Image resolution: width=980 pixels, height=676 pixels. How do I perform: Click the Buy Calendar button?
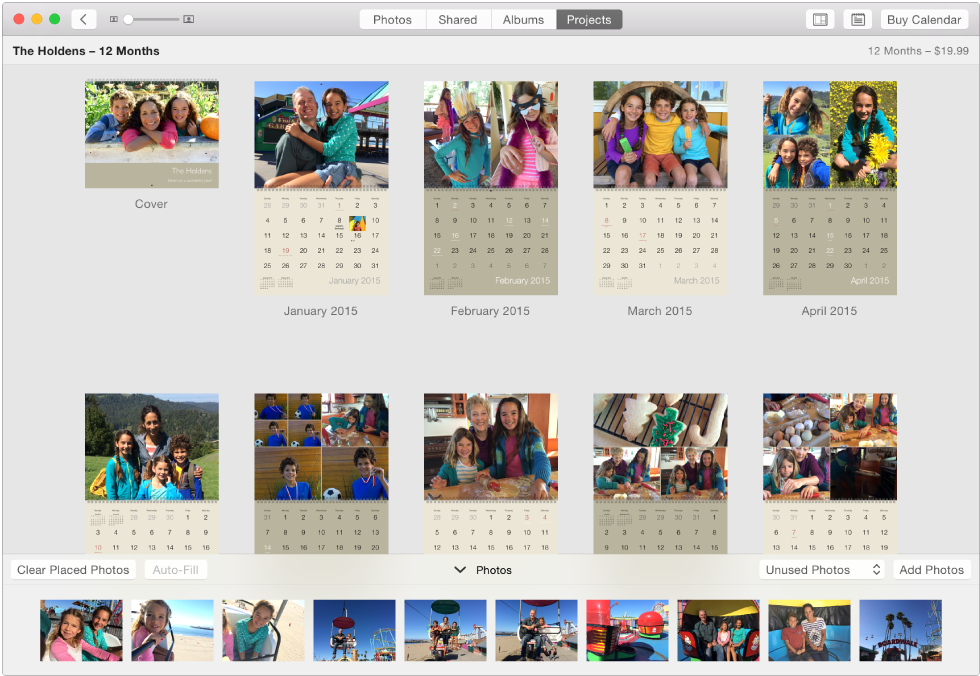point(923,19)
